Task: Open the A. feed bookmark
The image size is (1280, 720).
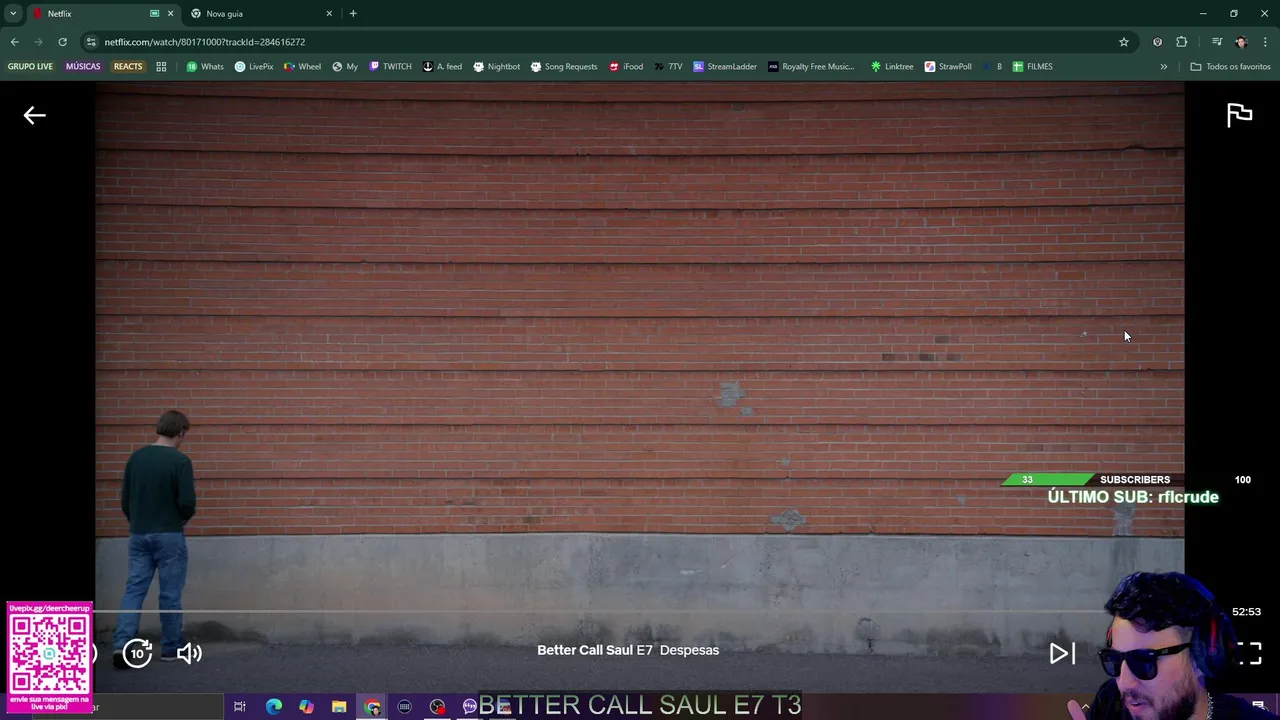Action: (442, 67)
